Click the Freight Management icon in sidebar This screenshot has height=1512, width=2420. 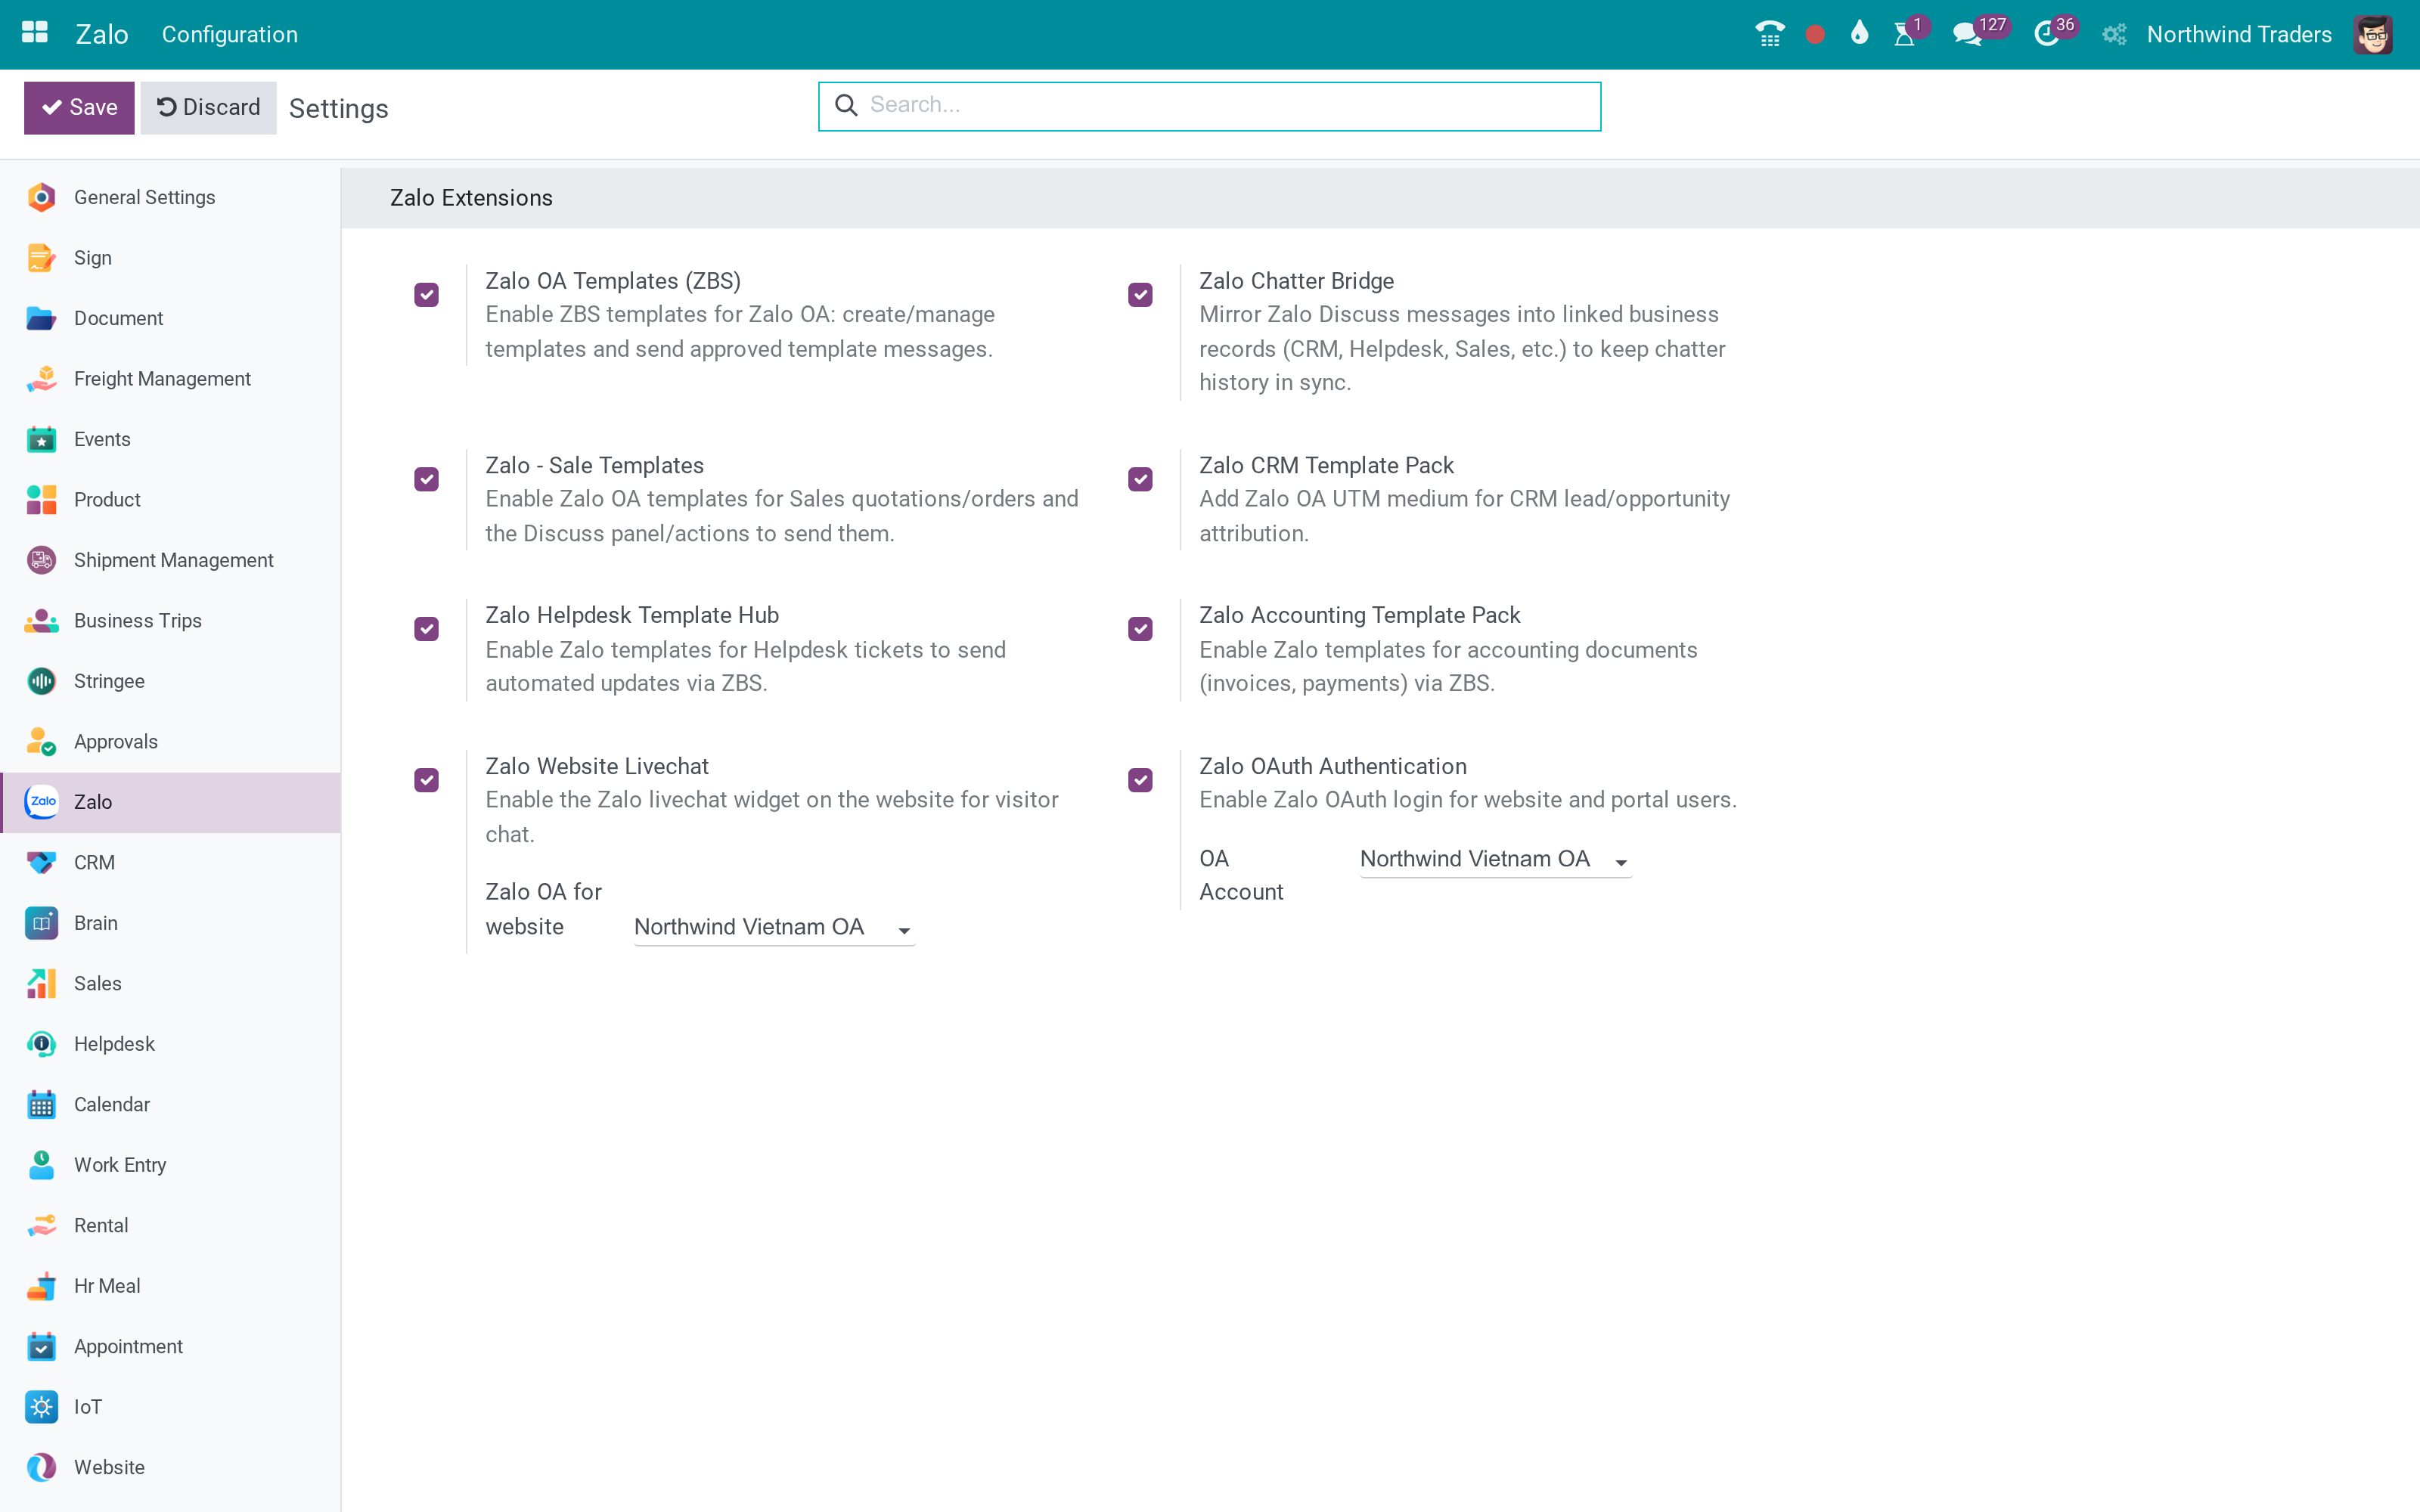[41, 379]
